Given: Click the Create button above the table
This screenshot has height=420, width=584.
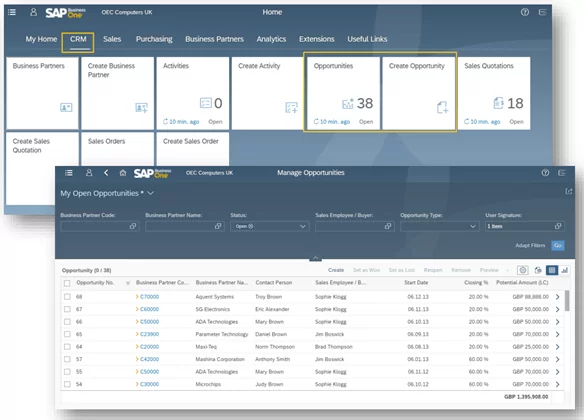Looking at the screenshot, I should click(336, 270).
